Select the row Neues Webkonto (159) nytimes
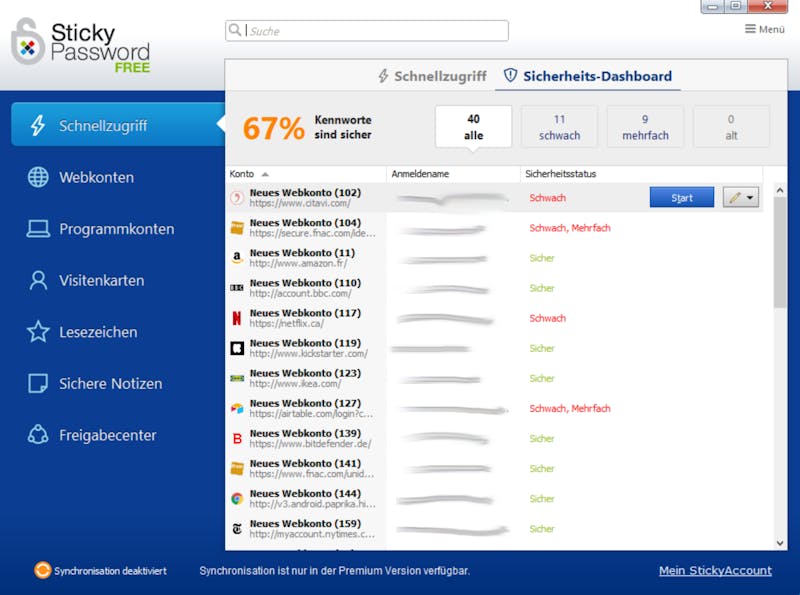The image size is (800, 595). tap(494, 529)
